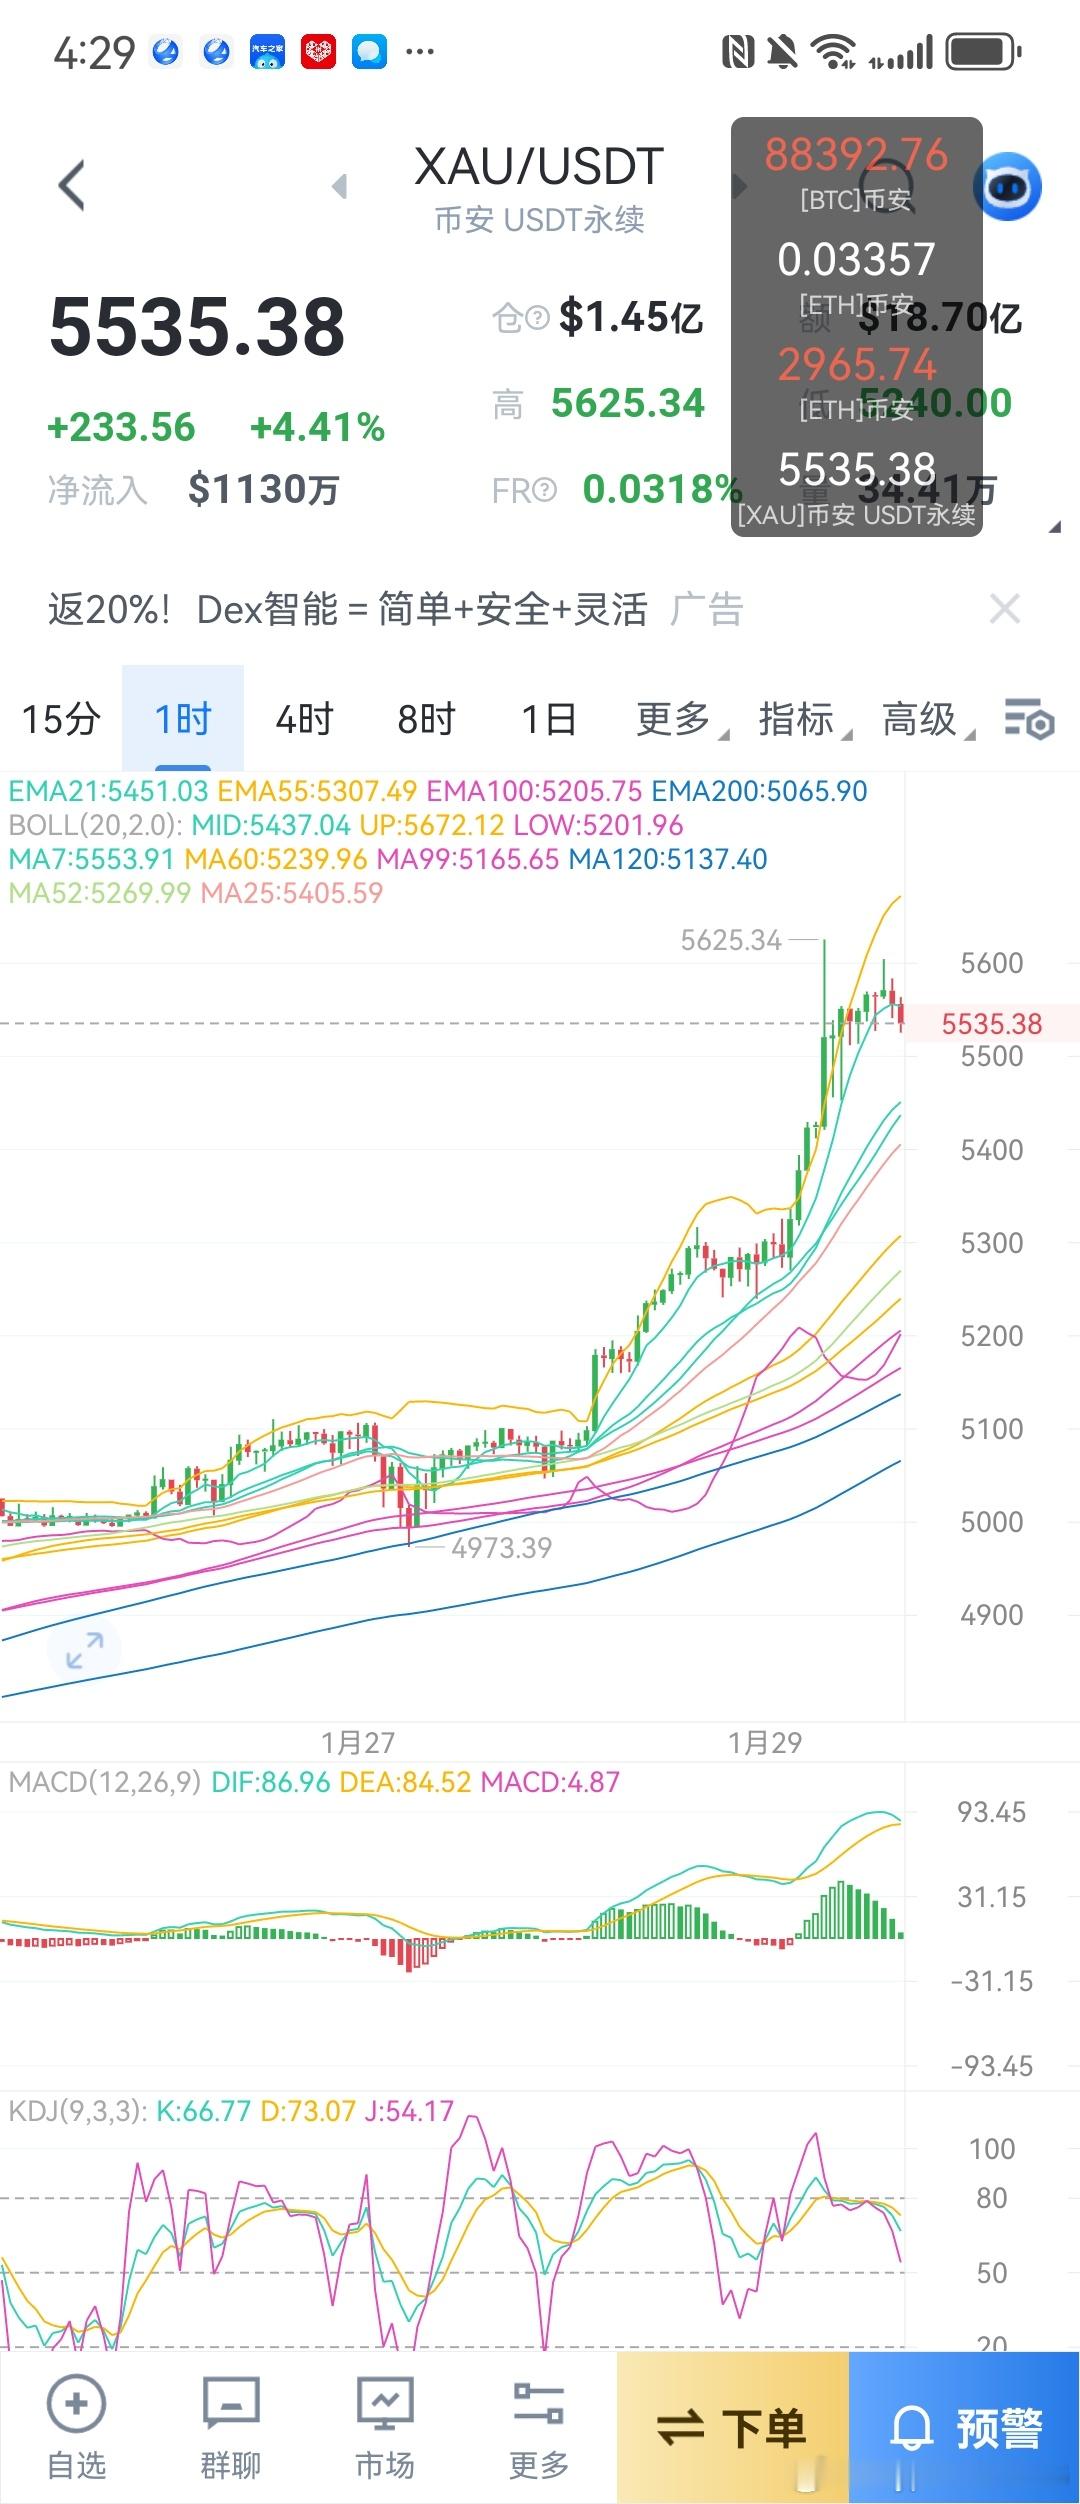Select the 15分 timeframe

61,719
